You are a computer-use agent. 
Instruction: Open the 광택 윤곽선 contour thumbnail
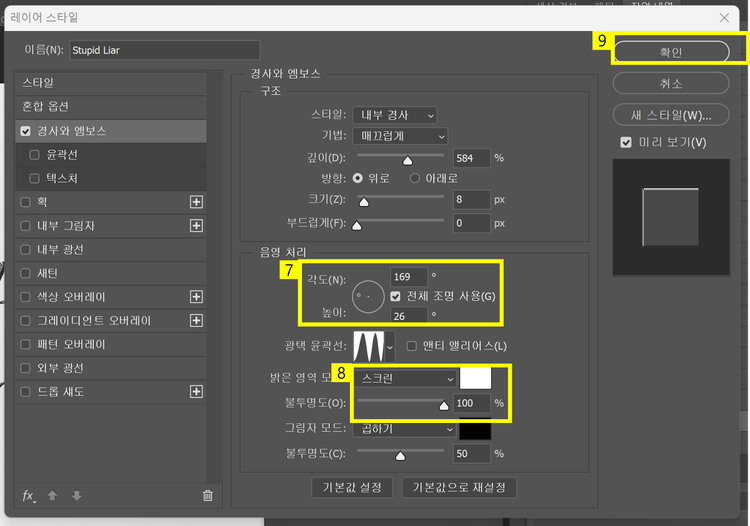click(x=368, y=346)
